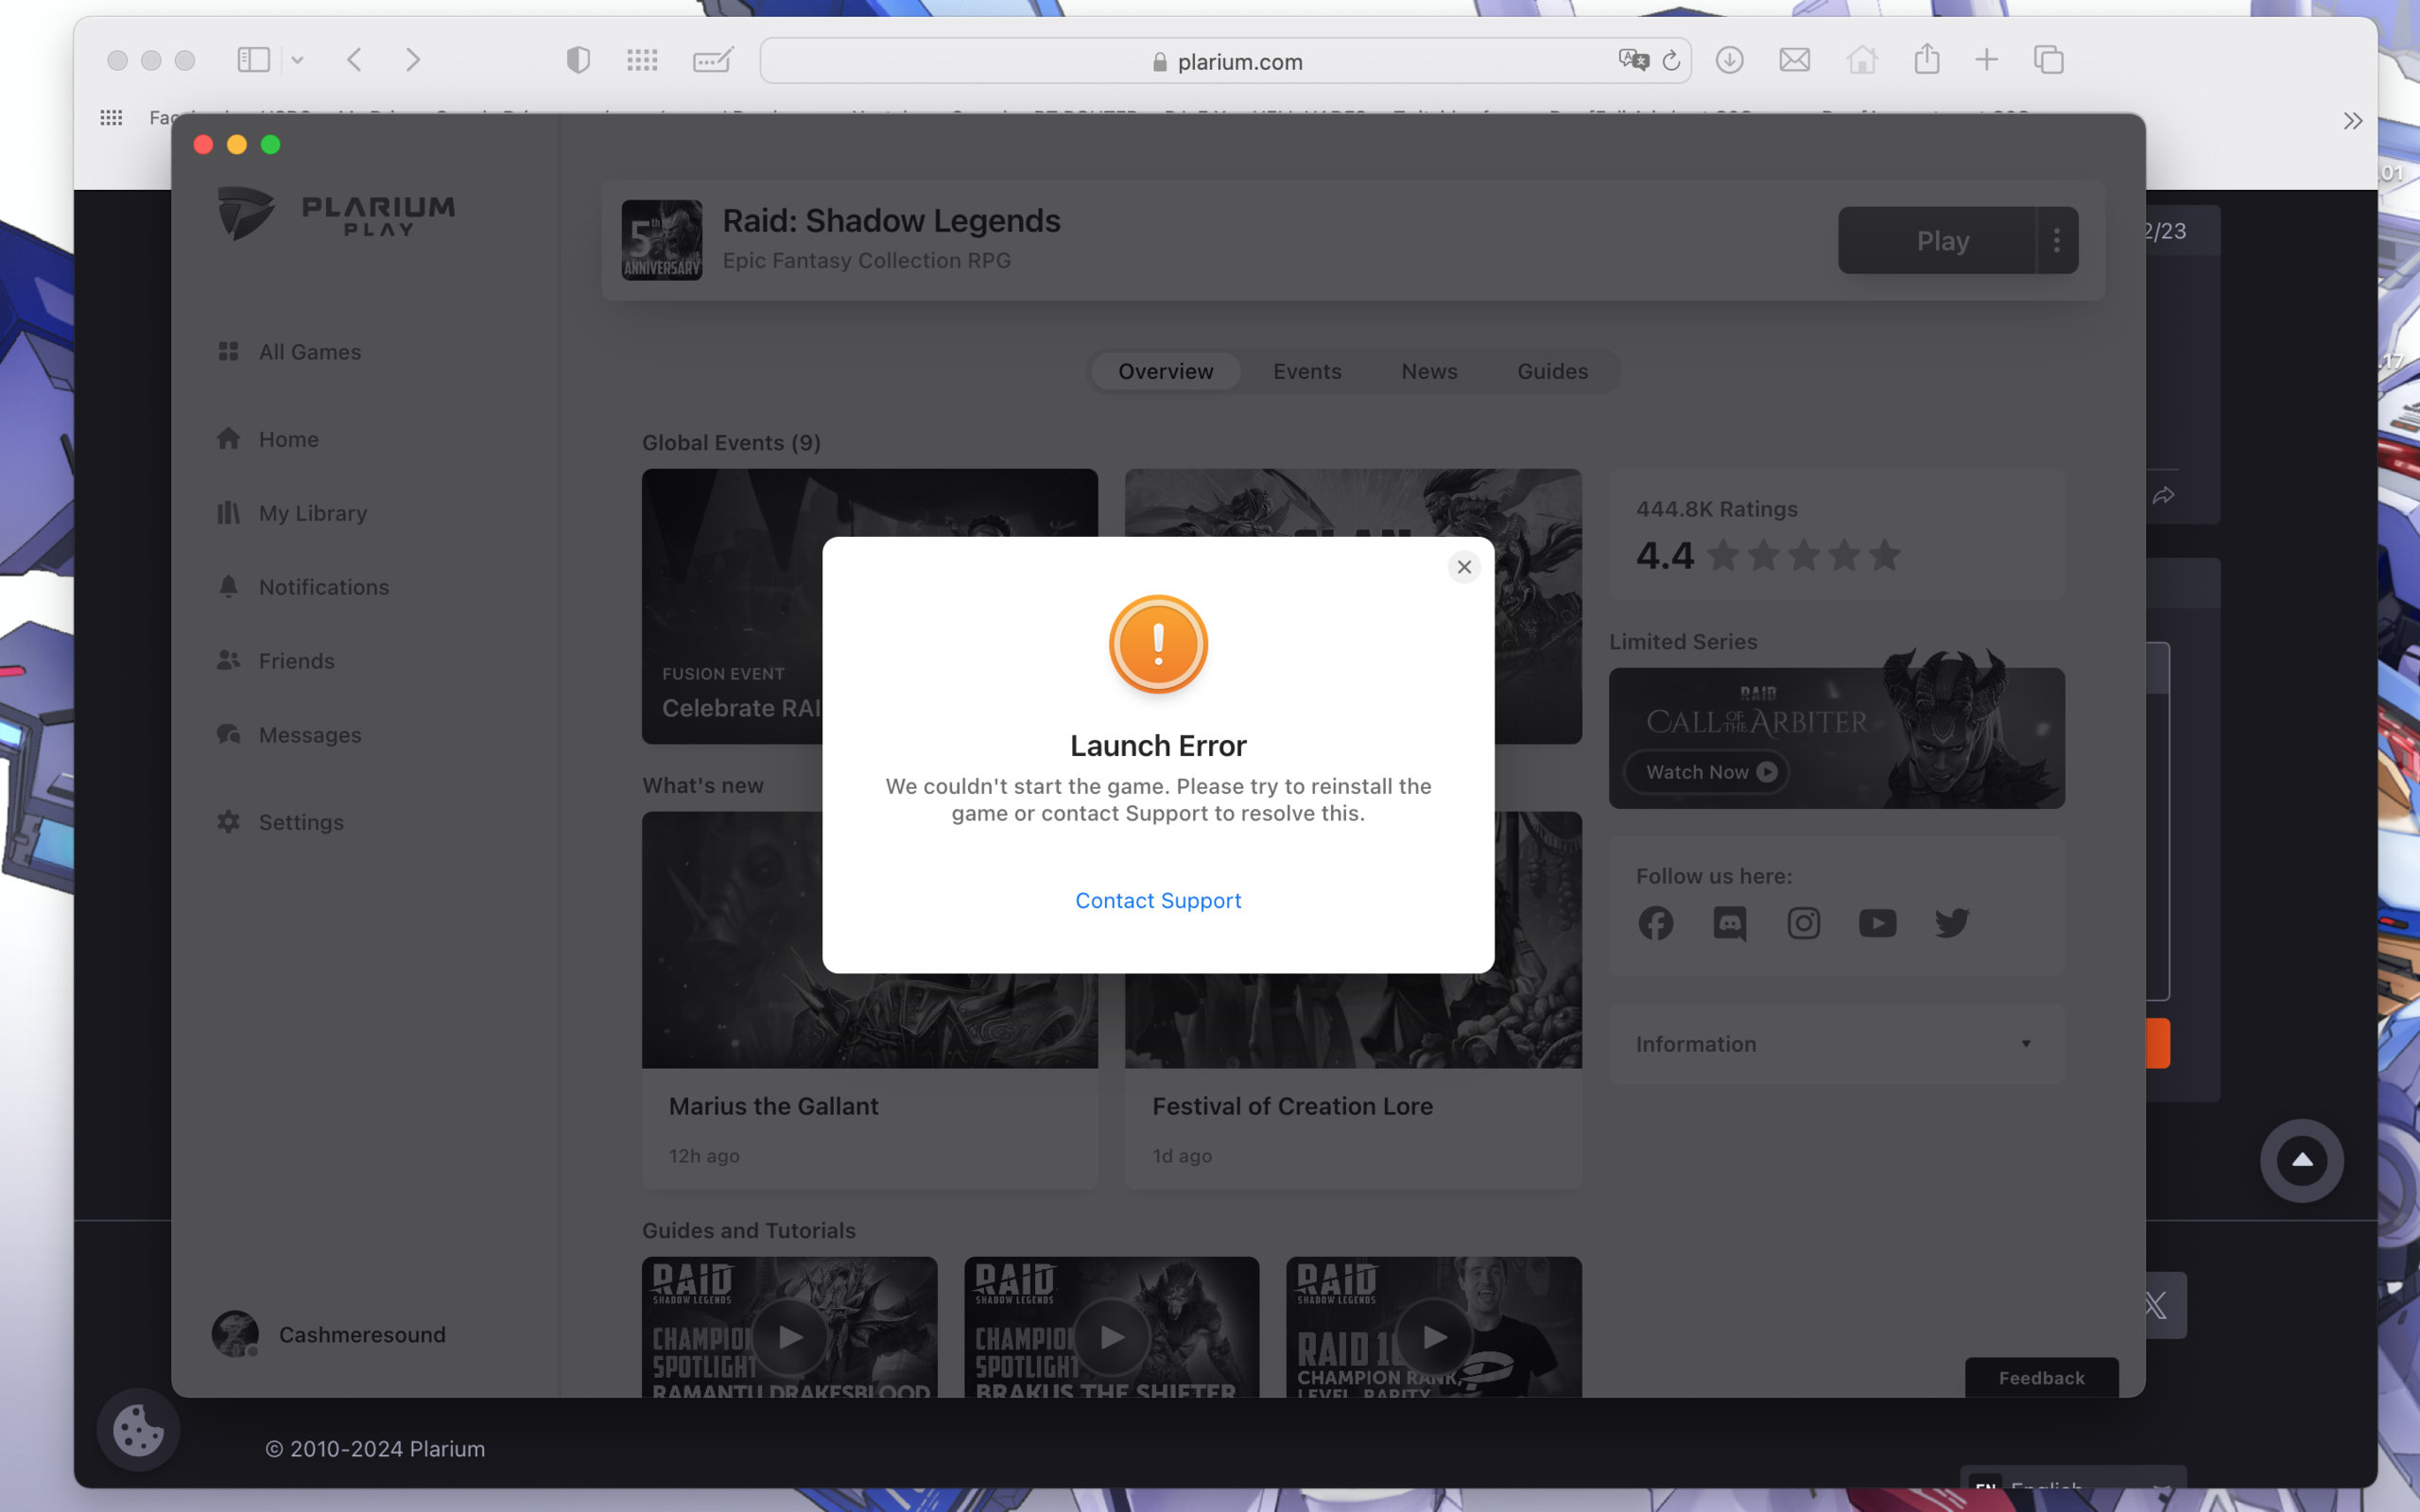
Task: Click the share arrow on the webpage
Action: click(2163, 496)
